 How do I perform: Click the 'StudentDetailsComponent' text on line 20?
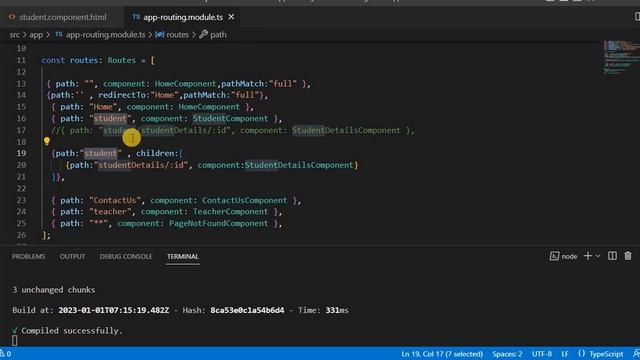(299, 165)
